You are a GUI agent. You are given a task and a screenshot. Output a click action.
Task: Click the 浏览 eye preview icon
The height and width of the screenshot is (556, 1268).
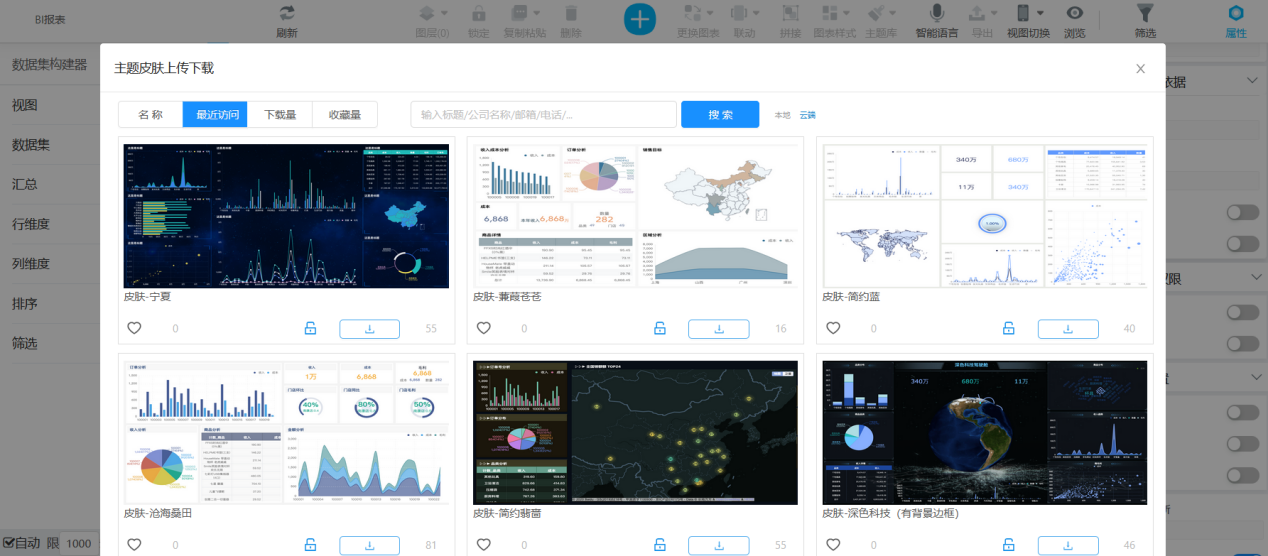[x=1075, y=13]
